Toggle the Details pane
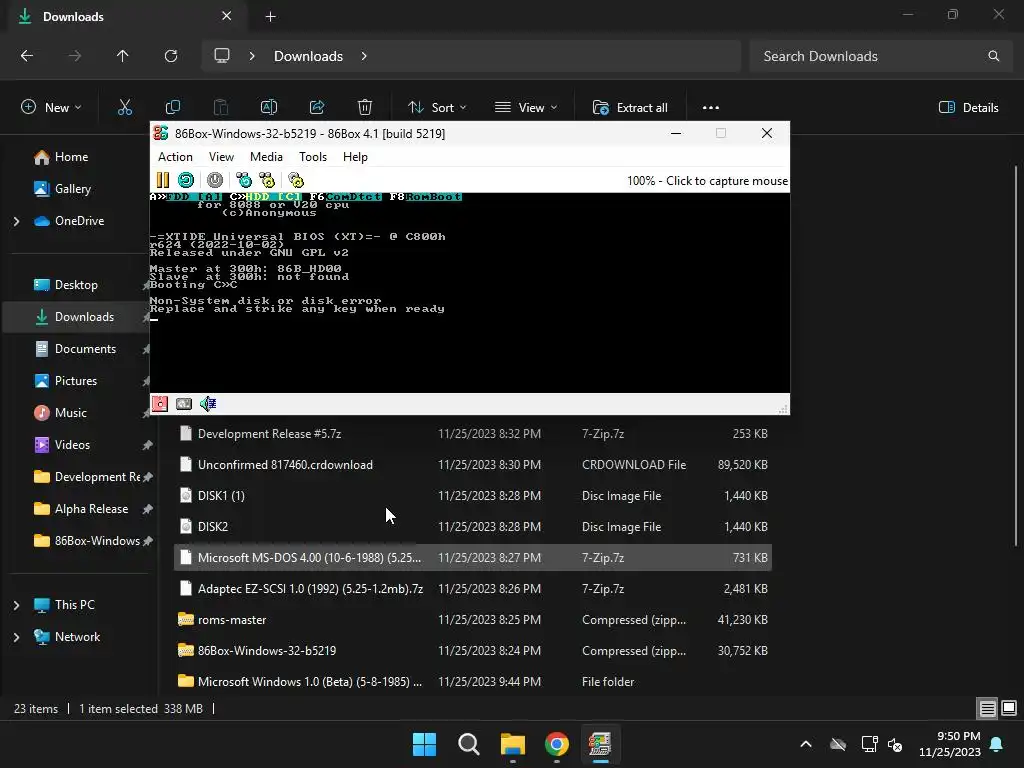This screenshot has height=768, width=1024. tap(968, 108)
